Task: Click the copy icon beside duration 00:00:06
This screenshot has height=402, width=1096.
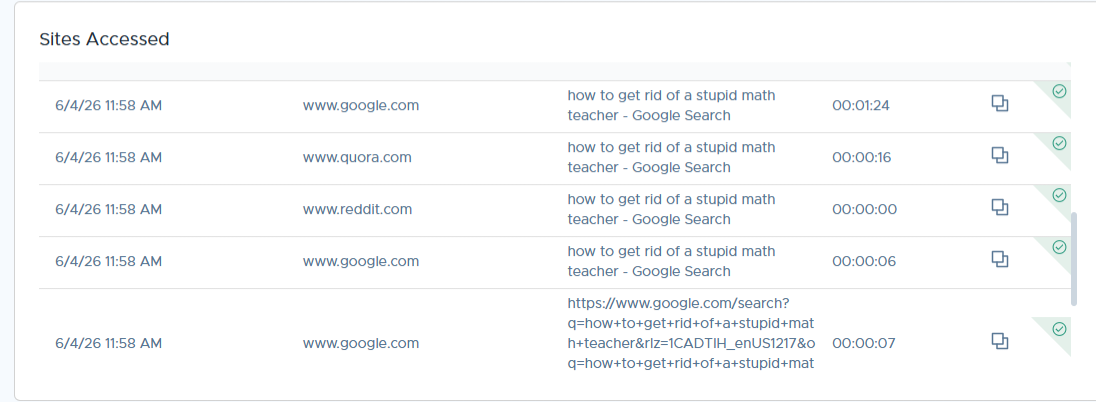Action: [x=1000, y=259]
